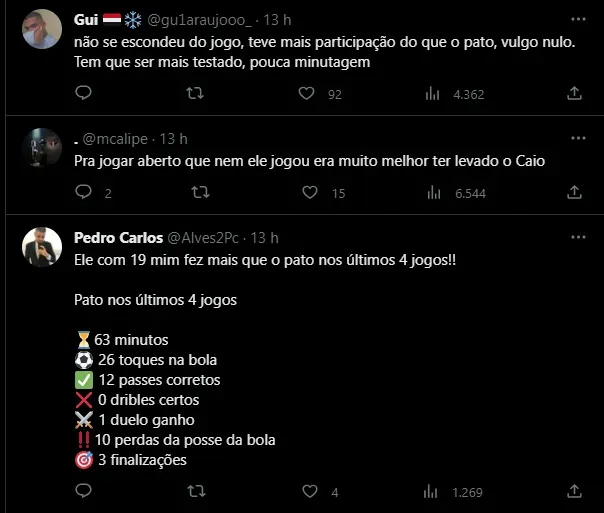The width and height of the screenshot is (604, 513).
Task: Open more options on Gui's tweet
Action: (x=577, y=20)
